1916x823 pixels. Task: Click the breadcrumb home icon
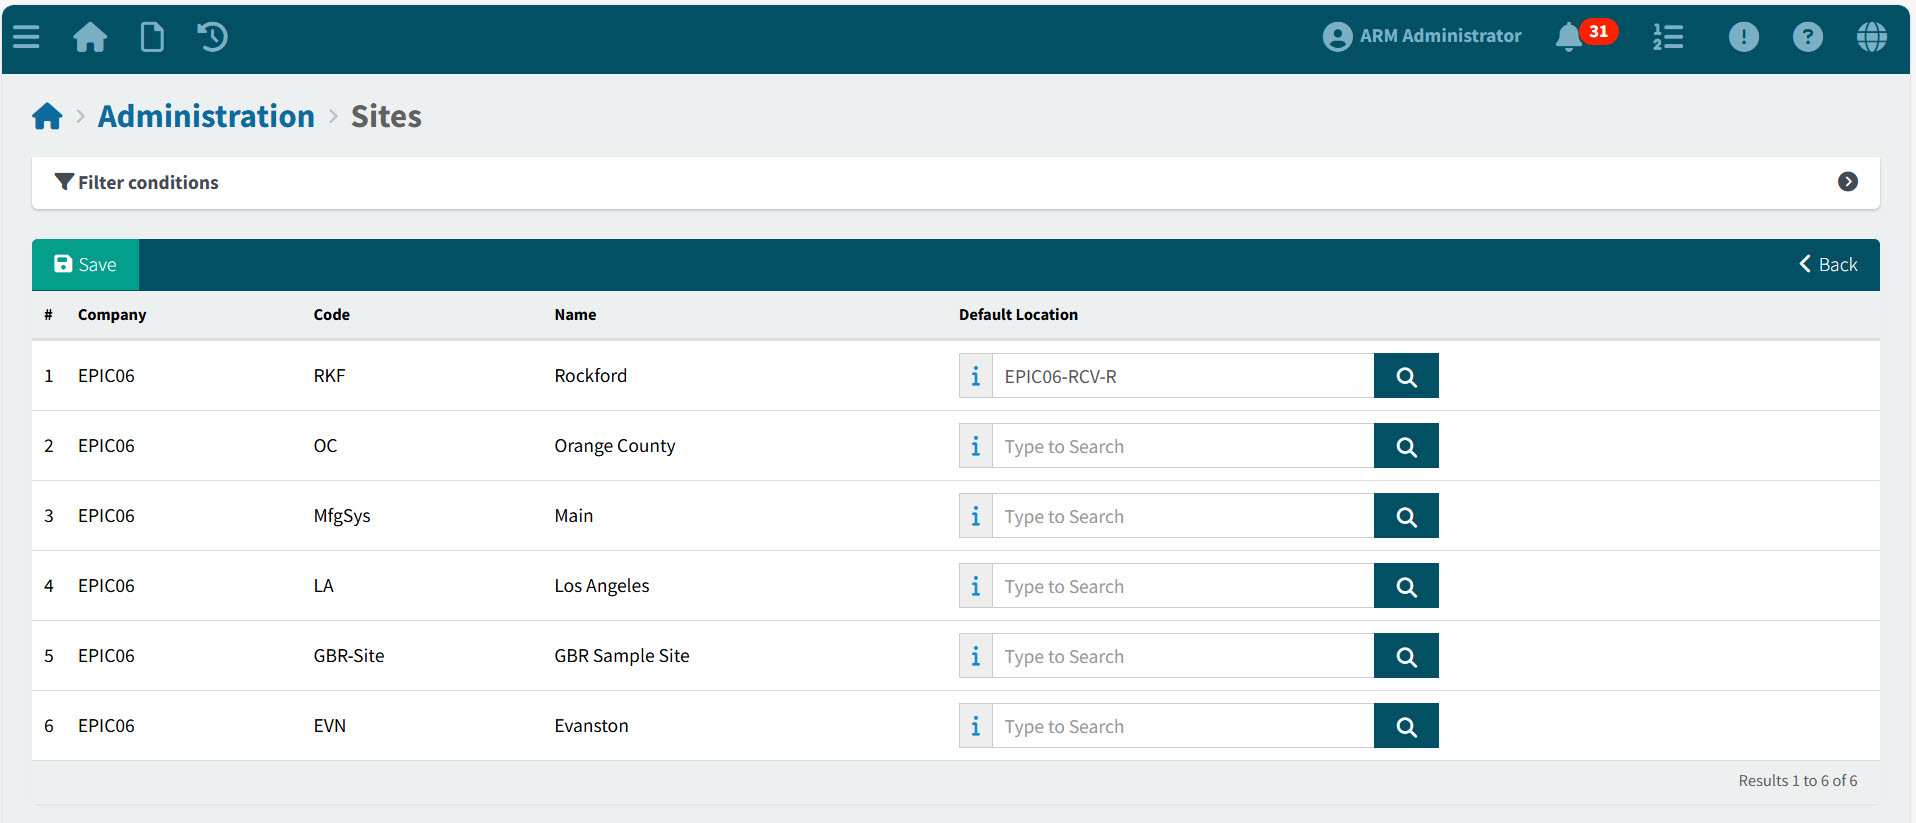(47, 117)
